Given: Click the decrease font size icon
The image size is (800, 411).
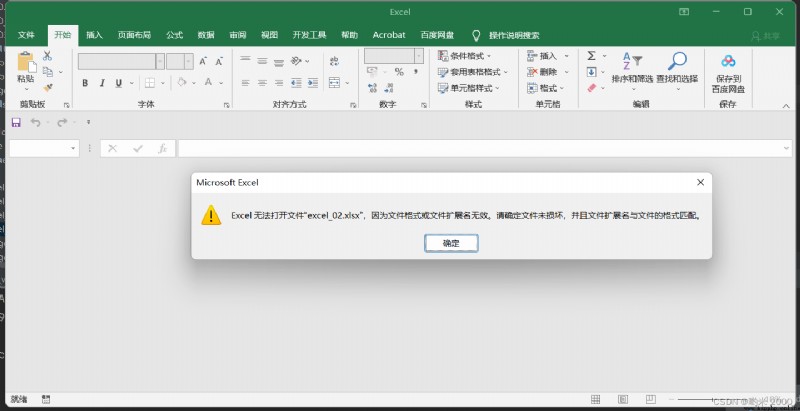Looking at the screenshot, I should 219,62.
